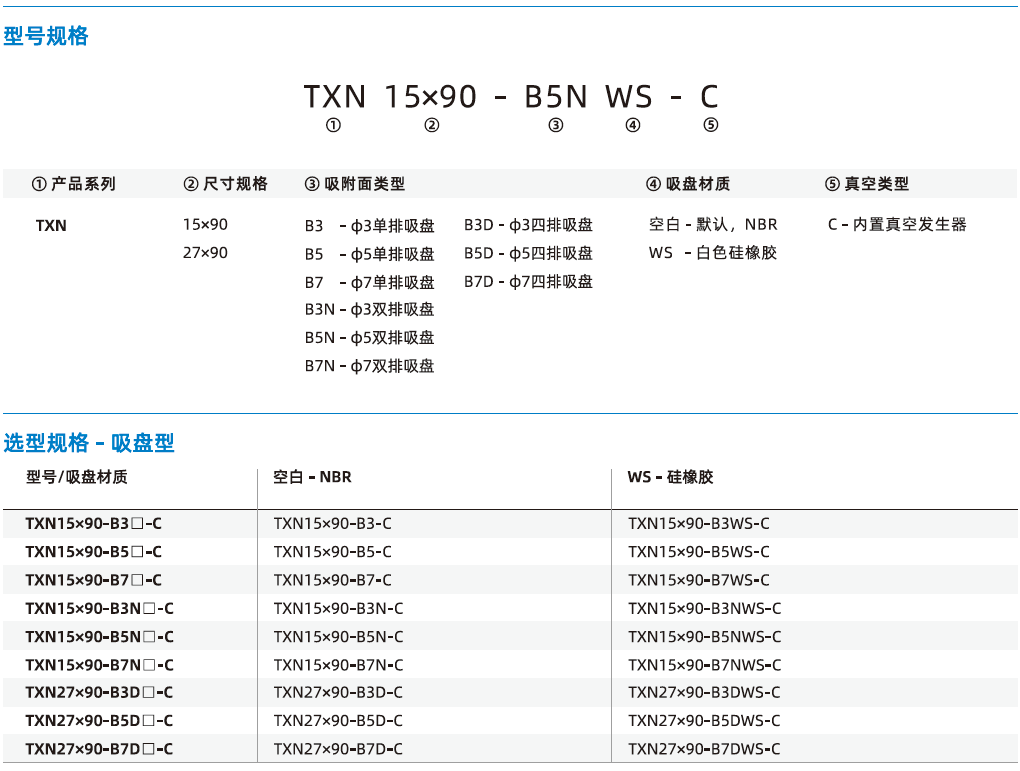Click the column header ② 尺寸规格
1020x771 pixels.
[226, 184]
